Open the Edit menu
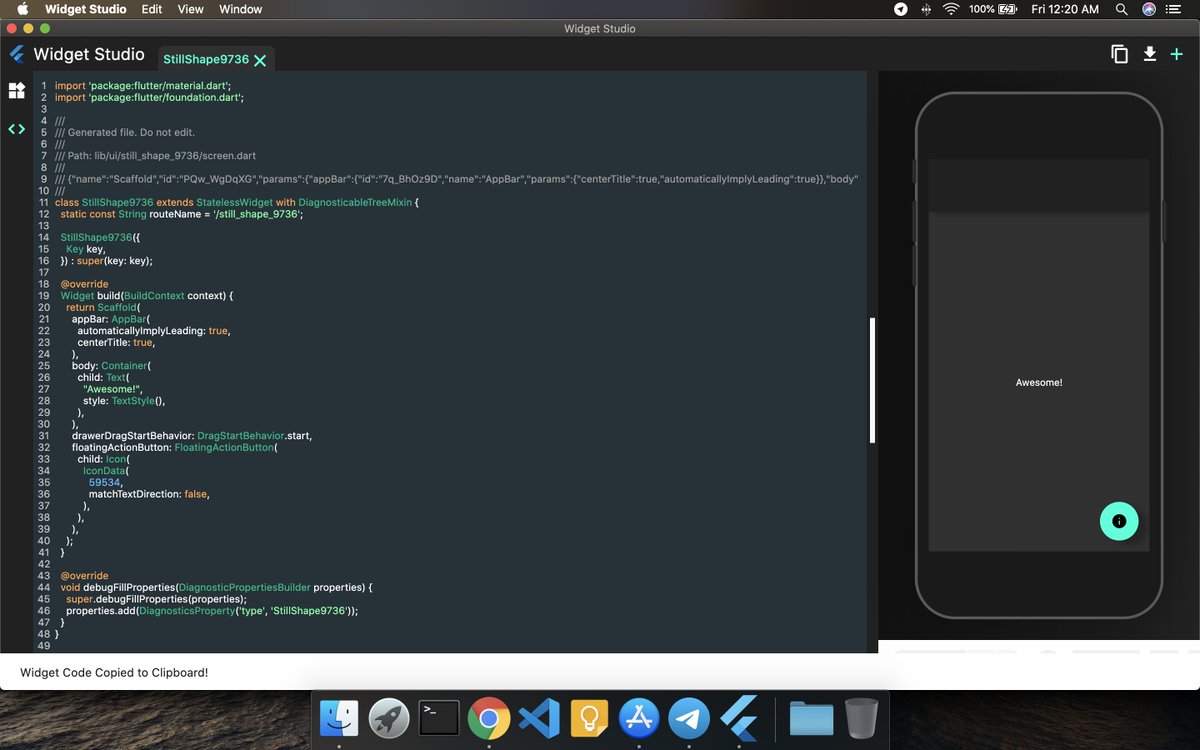The image size is (1200, 750). tap(152, 9)
